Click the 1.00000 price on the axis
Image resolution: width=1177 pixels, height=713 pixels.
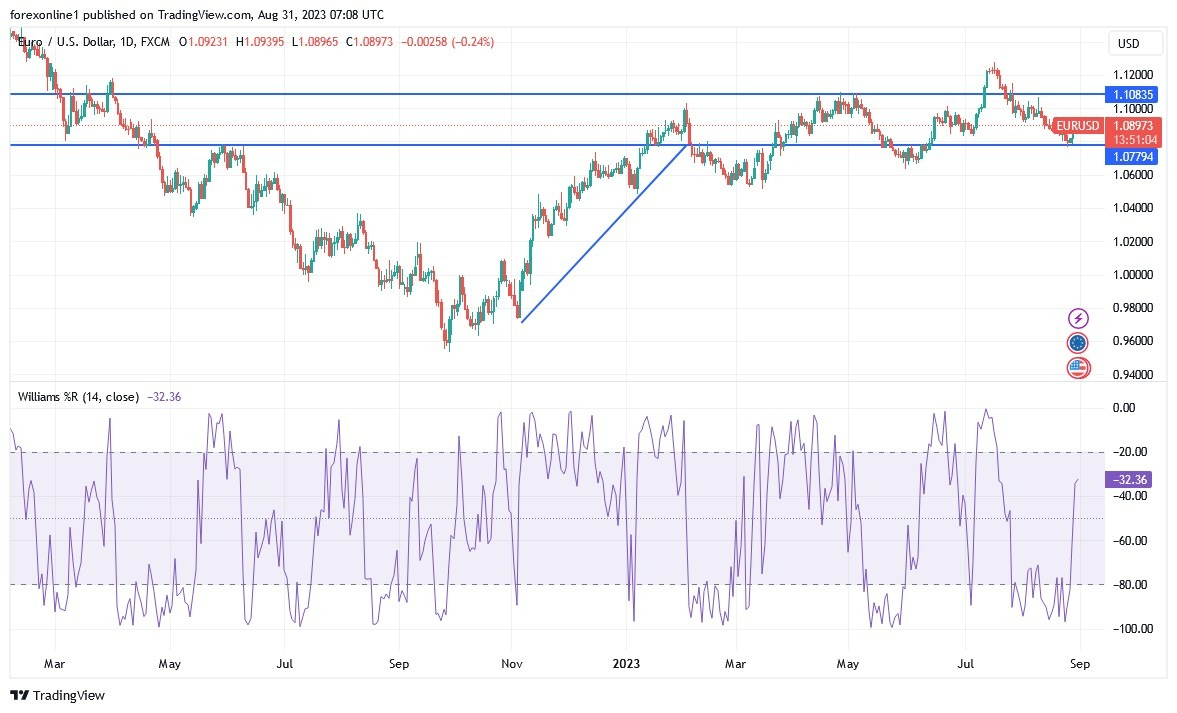click(1132, 275)
